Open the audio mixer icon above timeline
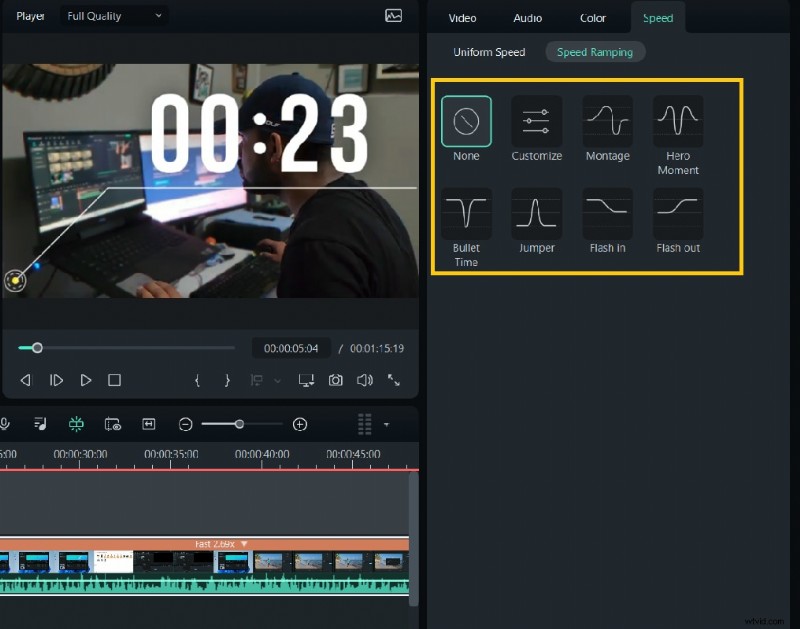800x629 pixels. click(40, 424)
